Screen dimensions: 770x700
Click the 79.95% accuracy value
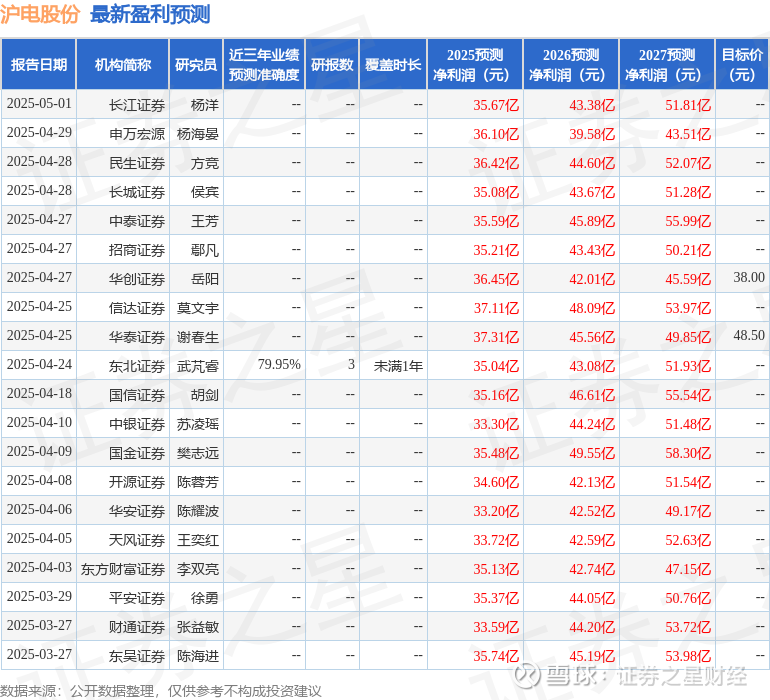click(x=279, y=364)
